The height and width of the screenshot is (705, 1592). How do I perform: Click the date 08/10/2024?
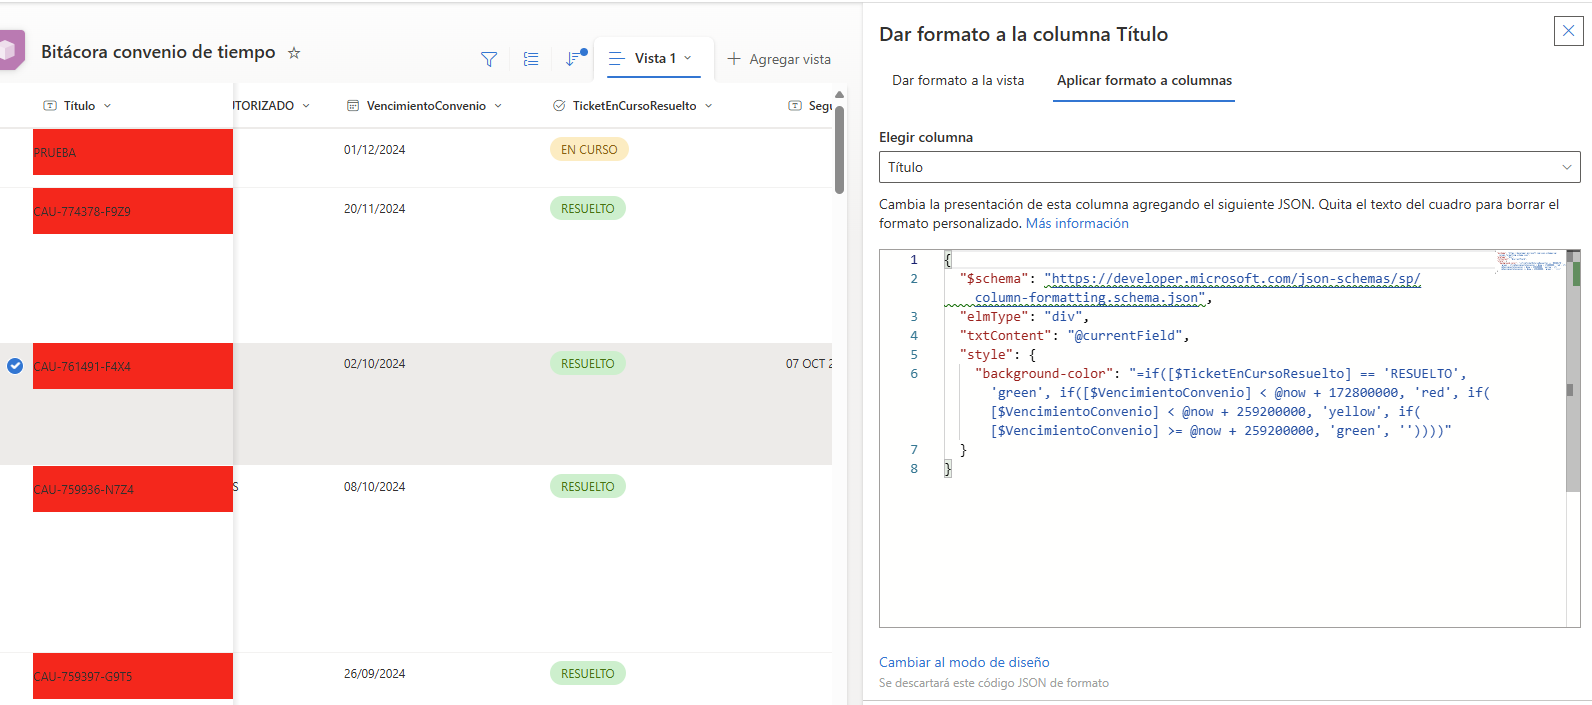pyautogui.click(x=375, y=487)
